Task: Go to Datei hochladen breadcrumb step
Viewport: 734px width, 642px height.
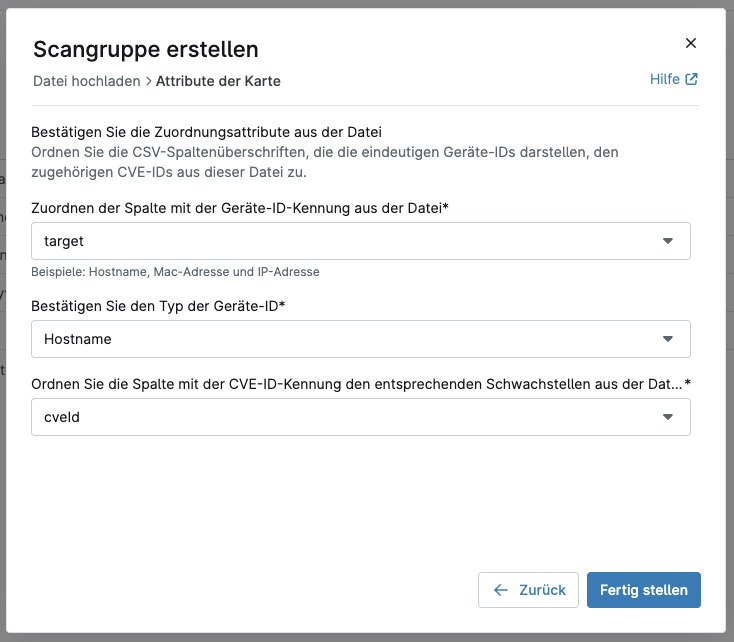Action: pos(87,81)
